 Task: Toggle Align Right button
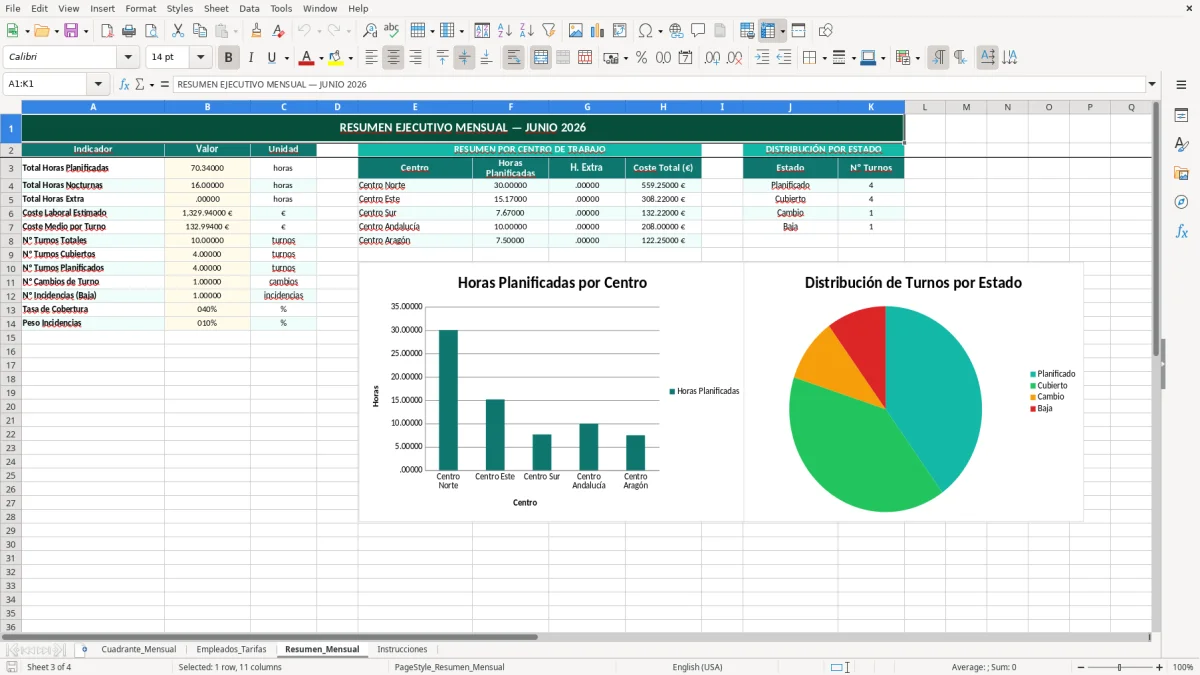(415, 58)
